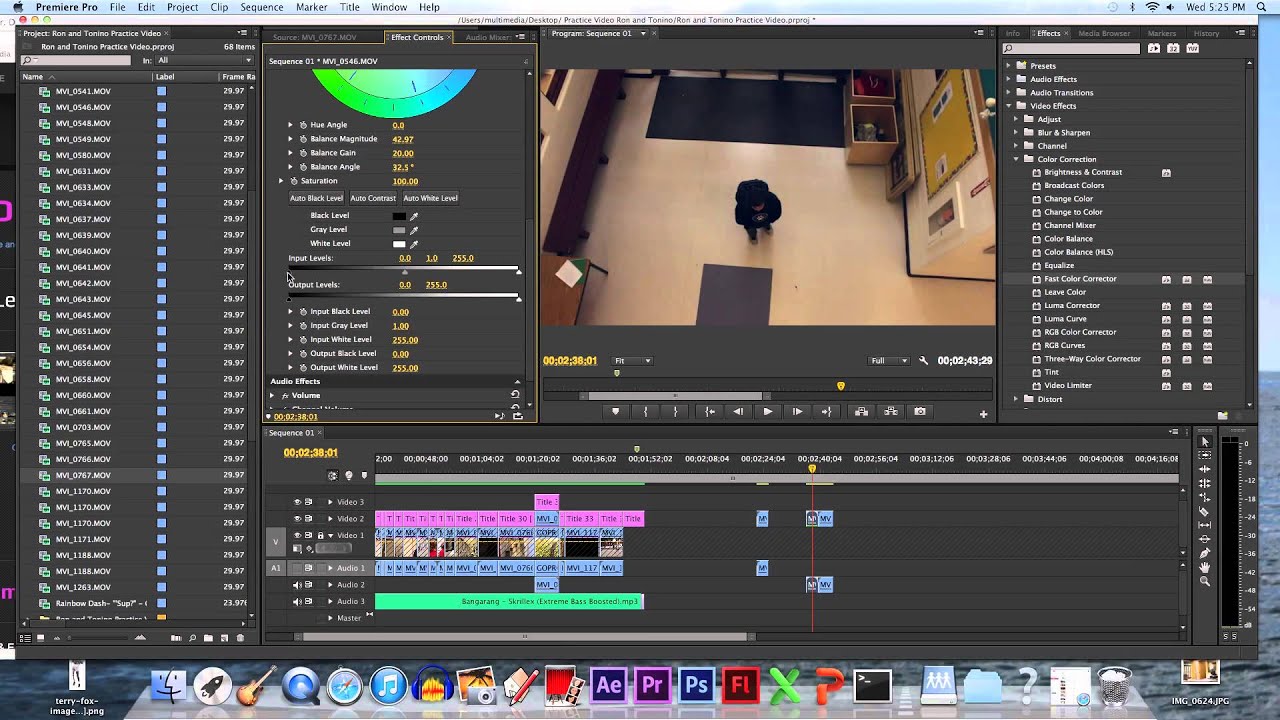Screen dimensions: 1280x720
Task: Mute Audio 2 track speaker icon
Action: [297, 585]
